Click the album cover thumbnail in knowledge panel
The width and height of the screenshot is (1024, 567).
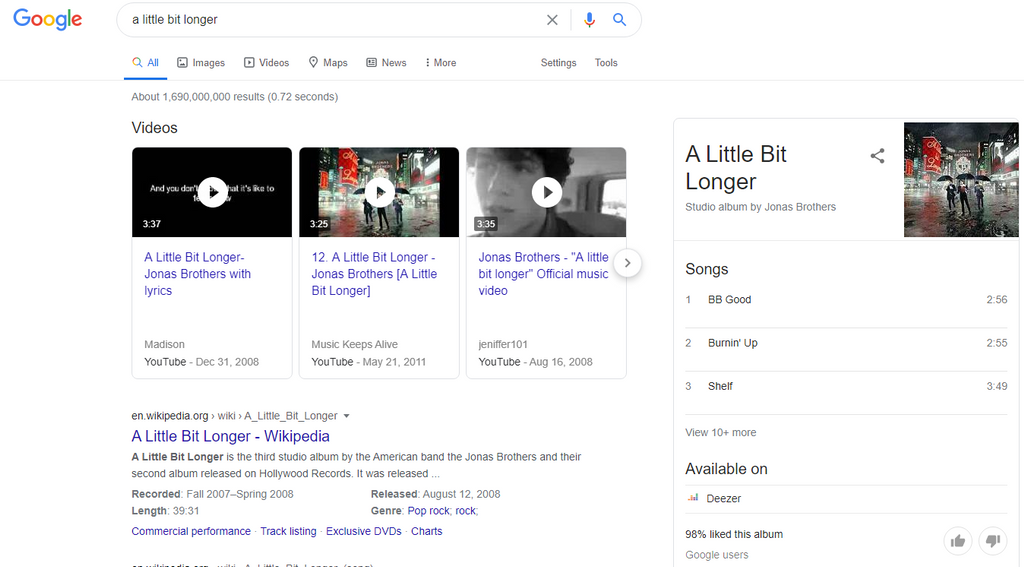tap(961, 180)
